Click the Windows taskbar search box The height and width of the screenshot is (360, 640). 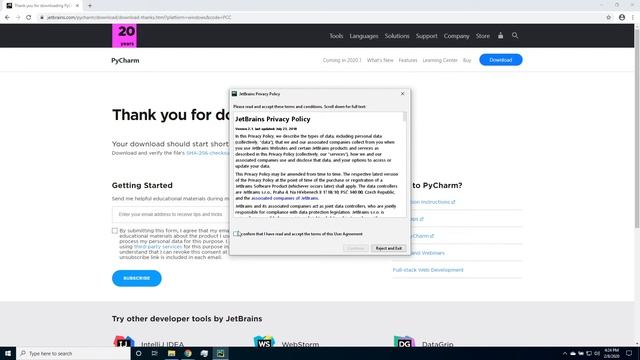point(73,353)
